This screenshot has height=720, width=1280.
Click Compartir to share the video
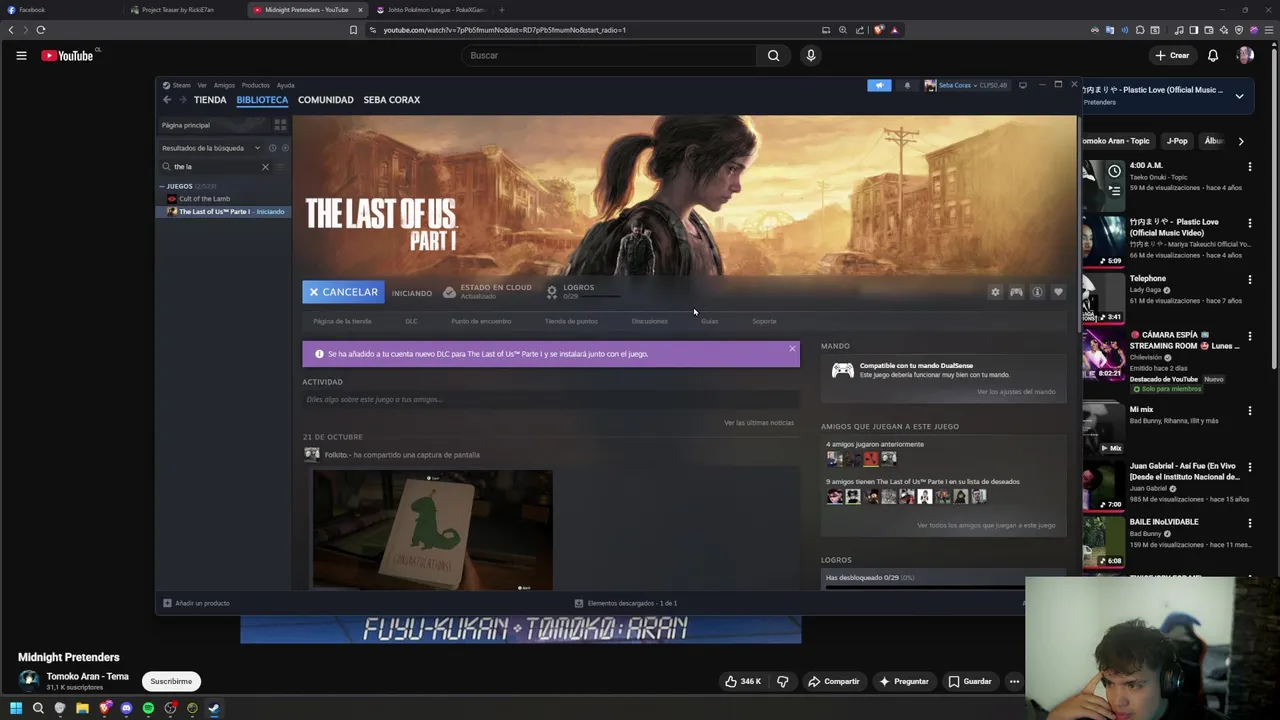coord(833,681)
